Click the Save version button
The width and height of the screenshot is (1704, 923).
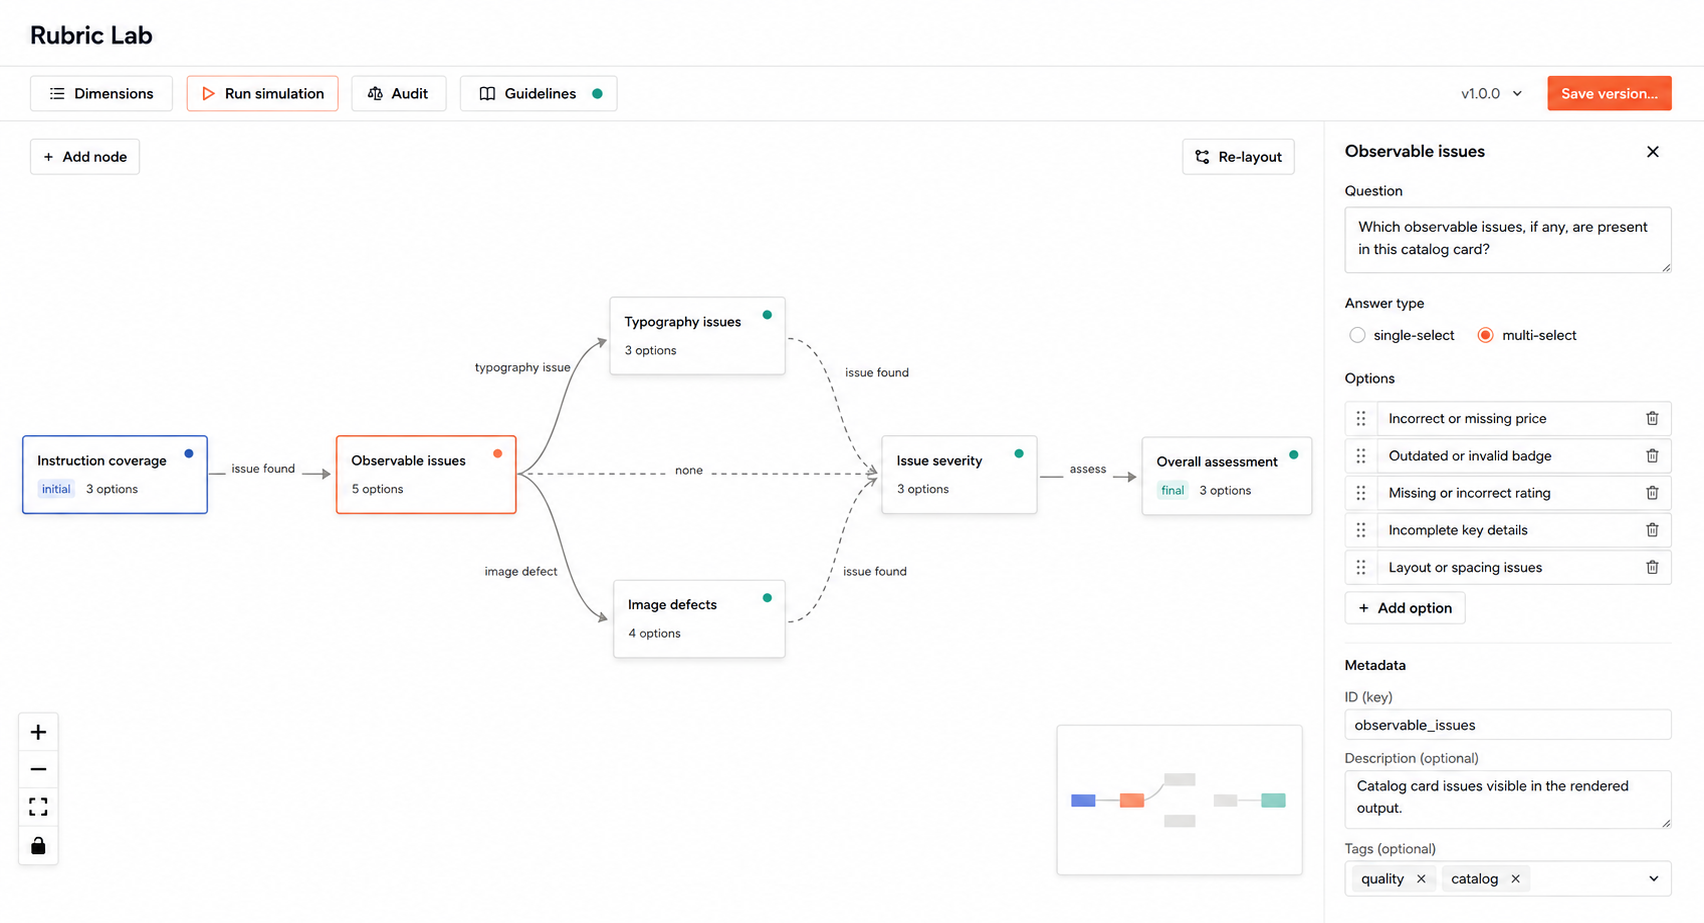pyautogui.click(x=1609, y=93)
